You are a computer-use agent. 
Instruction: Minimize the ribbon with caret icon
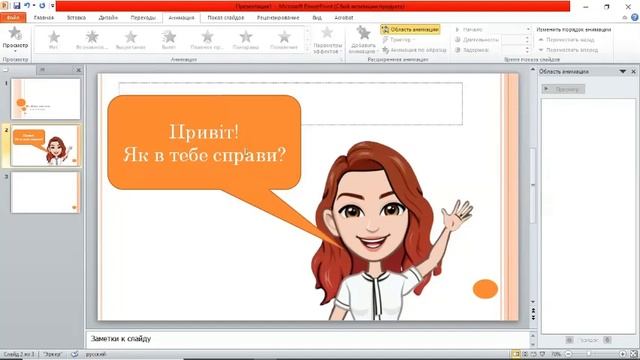624,18
